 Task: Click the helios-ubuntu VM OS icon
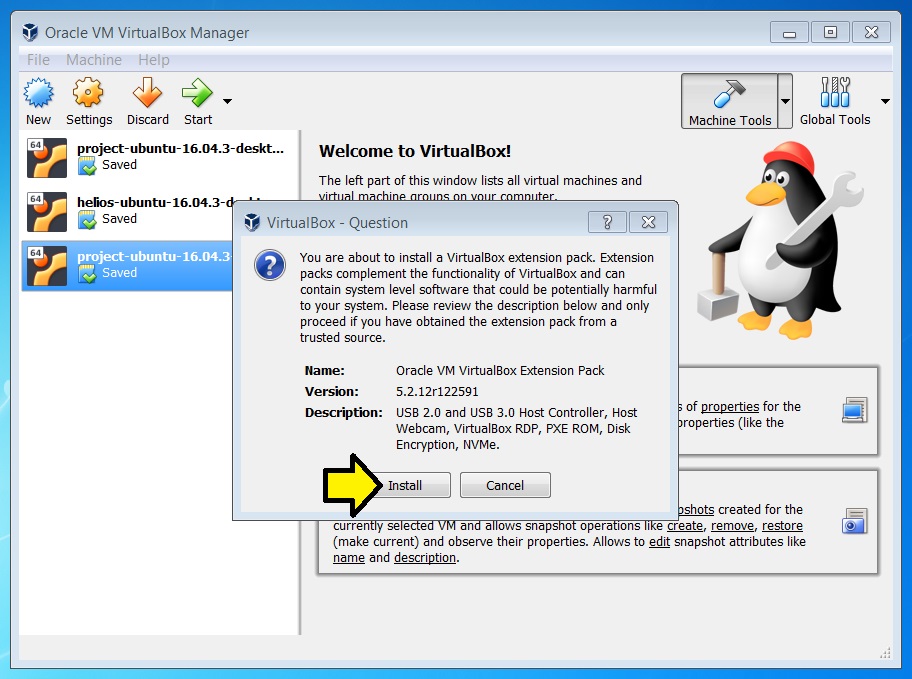point(47,212)
